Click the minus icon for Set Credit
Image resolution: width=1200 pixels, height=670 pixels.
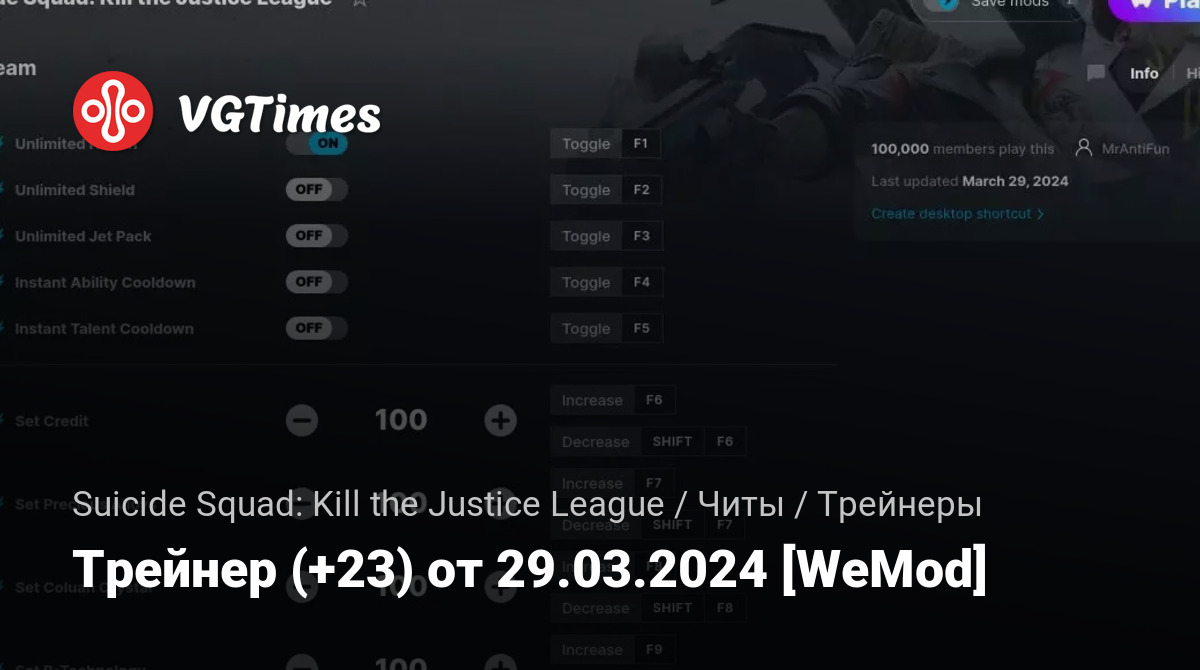[x=302, y=421]
